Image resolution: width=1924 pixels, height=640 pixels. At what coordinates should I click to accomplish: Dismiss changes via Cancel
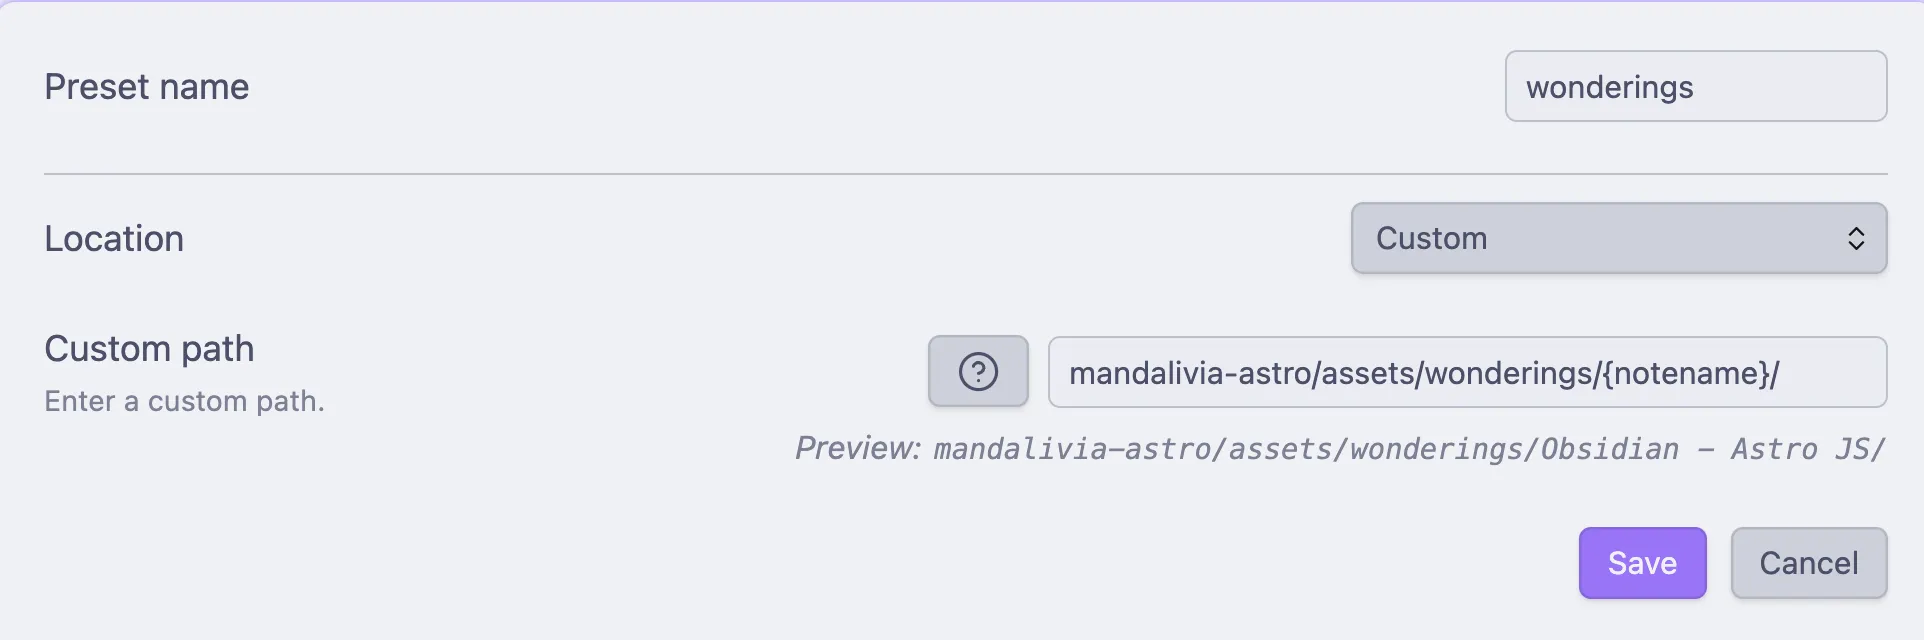pos(1808,563)
